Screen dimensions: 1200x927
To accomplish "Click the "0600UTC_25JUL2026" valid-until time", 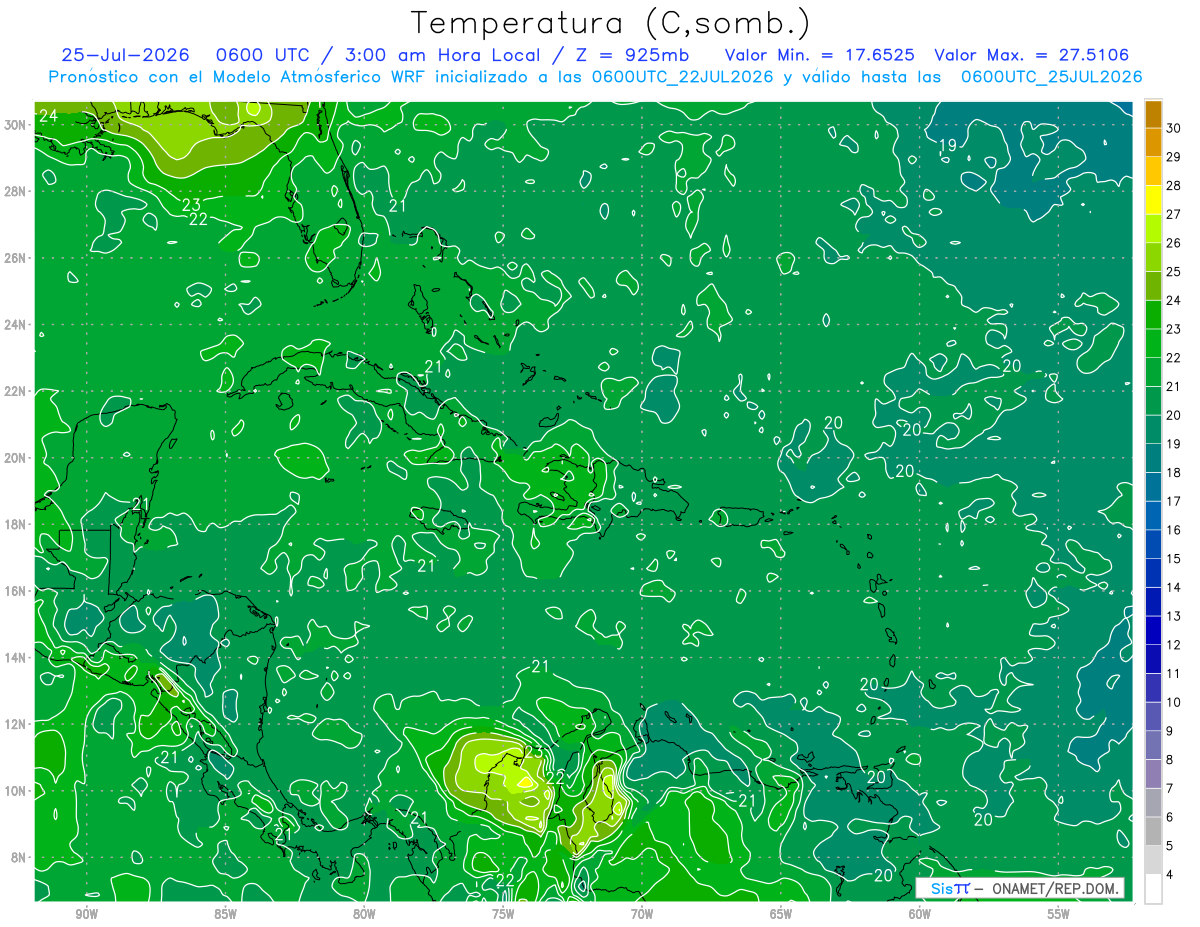I will [x=1051, y=77].
